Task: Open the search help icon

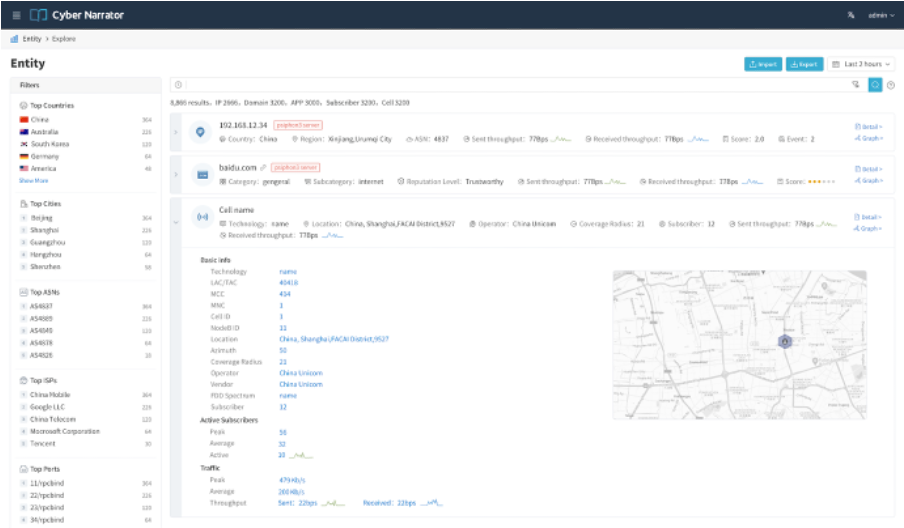Action: click(890, 85)
